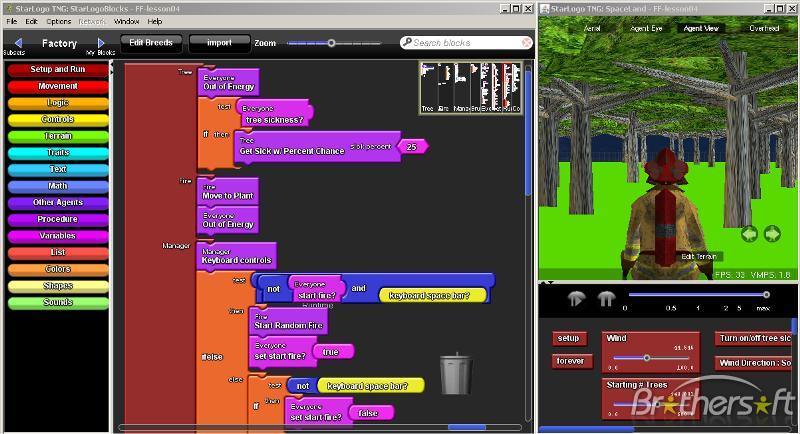Rotate camera right with green arrow

pyautogui.click(x=772, y=234)
